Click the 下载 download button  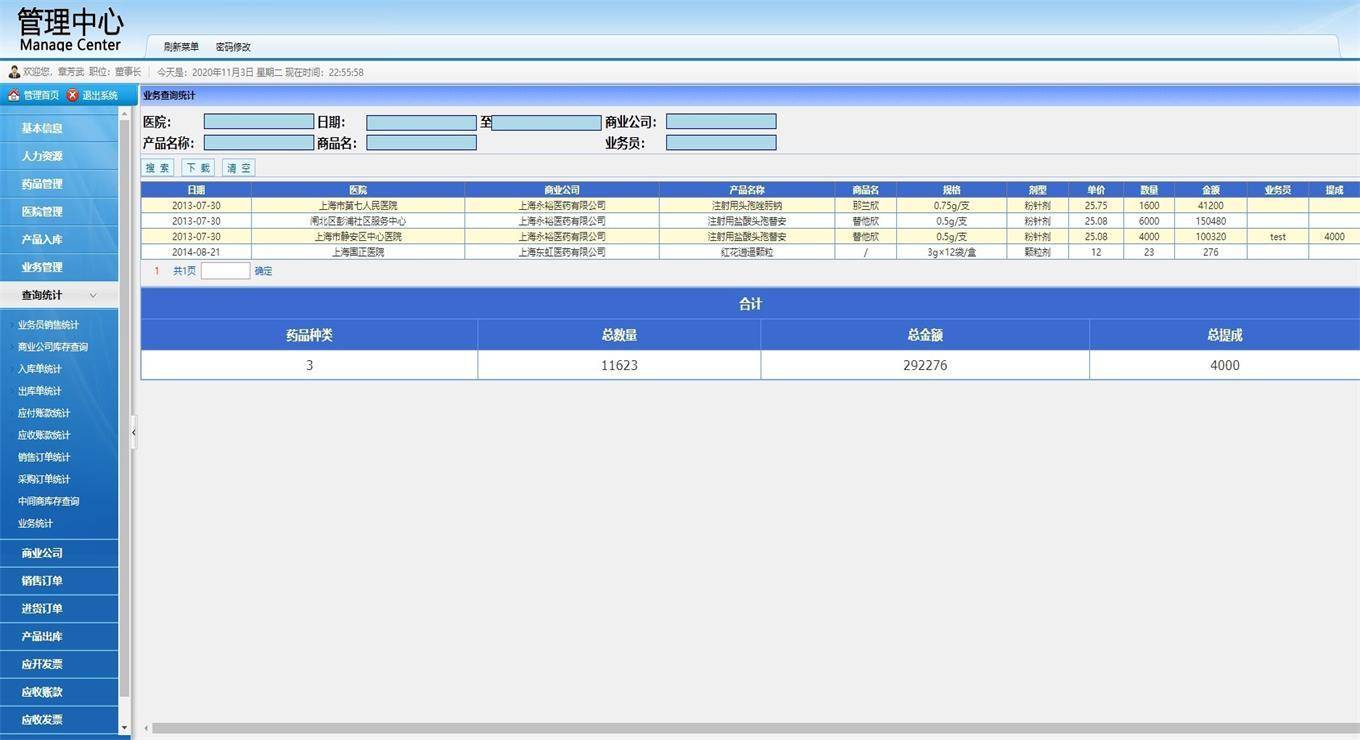point(198,168)
